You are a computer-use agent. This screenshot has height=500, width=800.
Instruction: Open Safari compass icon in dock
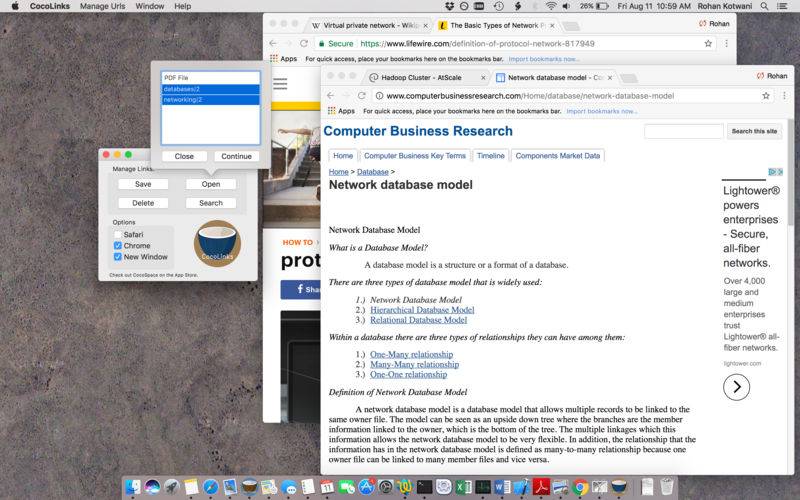coord(211,487)
